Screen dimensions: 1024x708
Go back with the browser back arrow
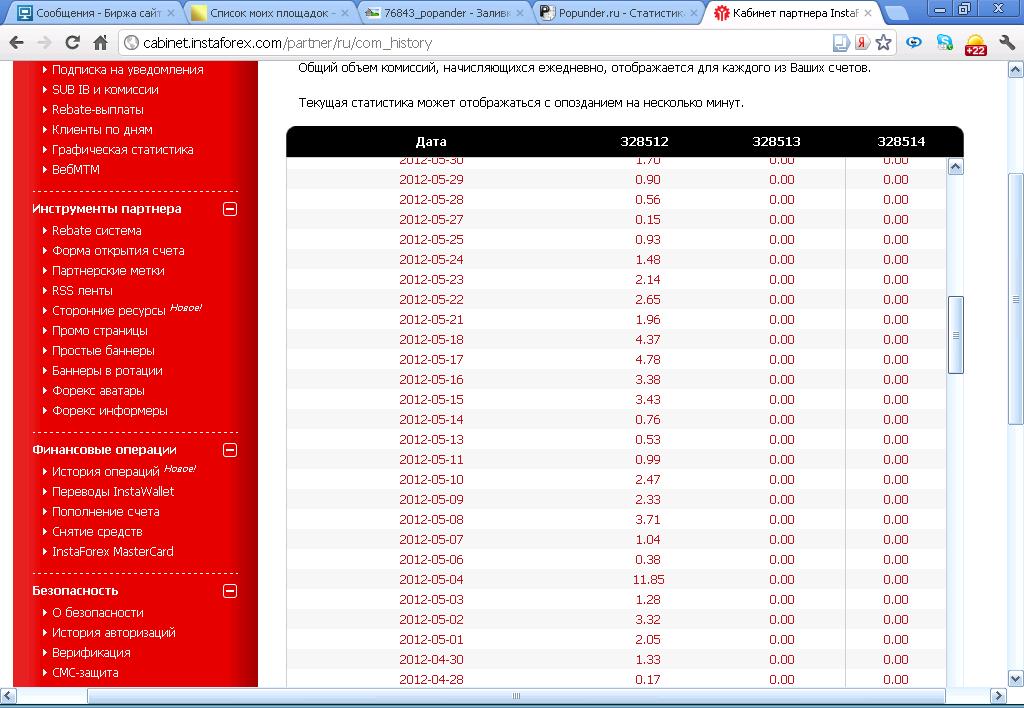click(17, 43)
